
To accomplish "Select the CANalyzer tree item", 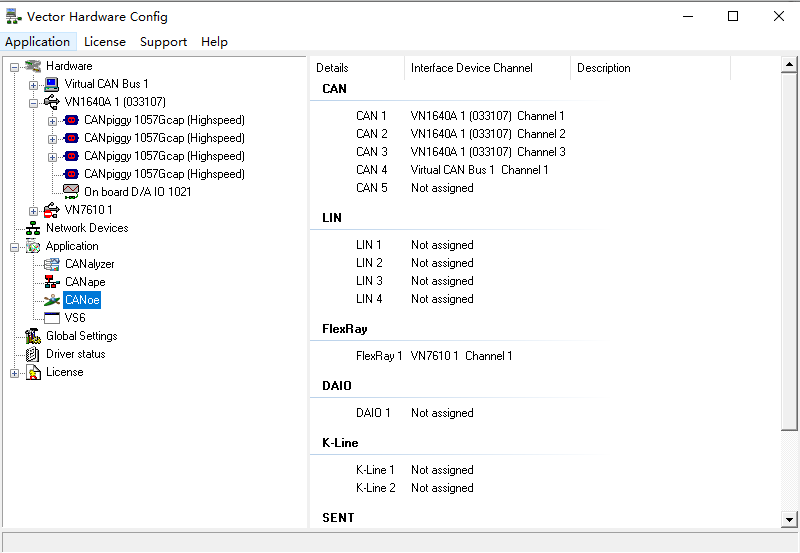I will pos(89,264).
